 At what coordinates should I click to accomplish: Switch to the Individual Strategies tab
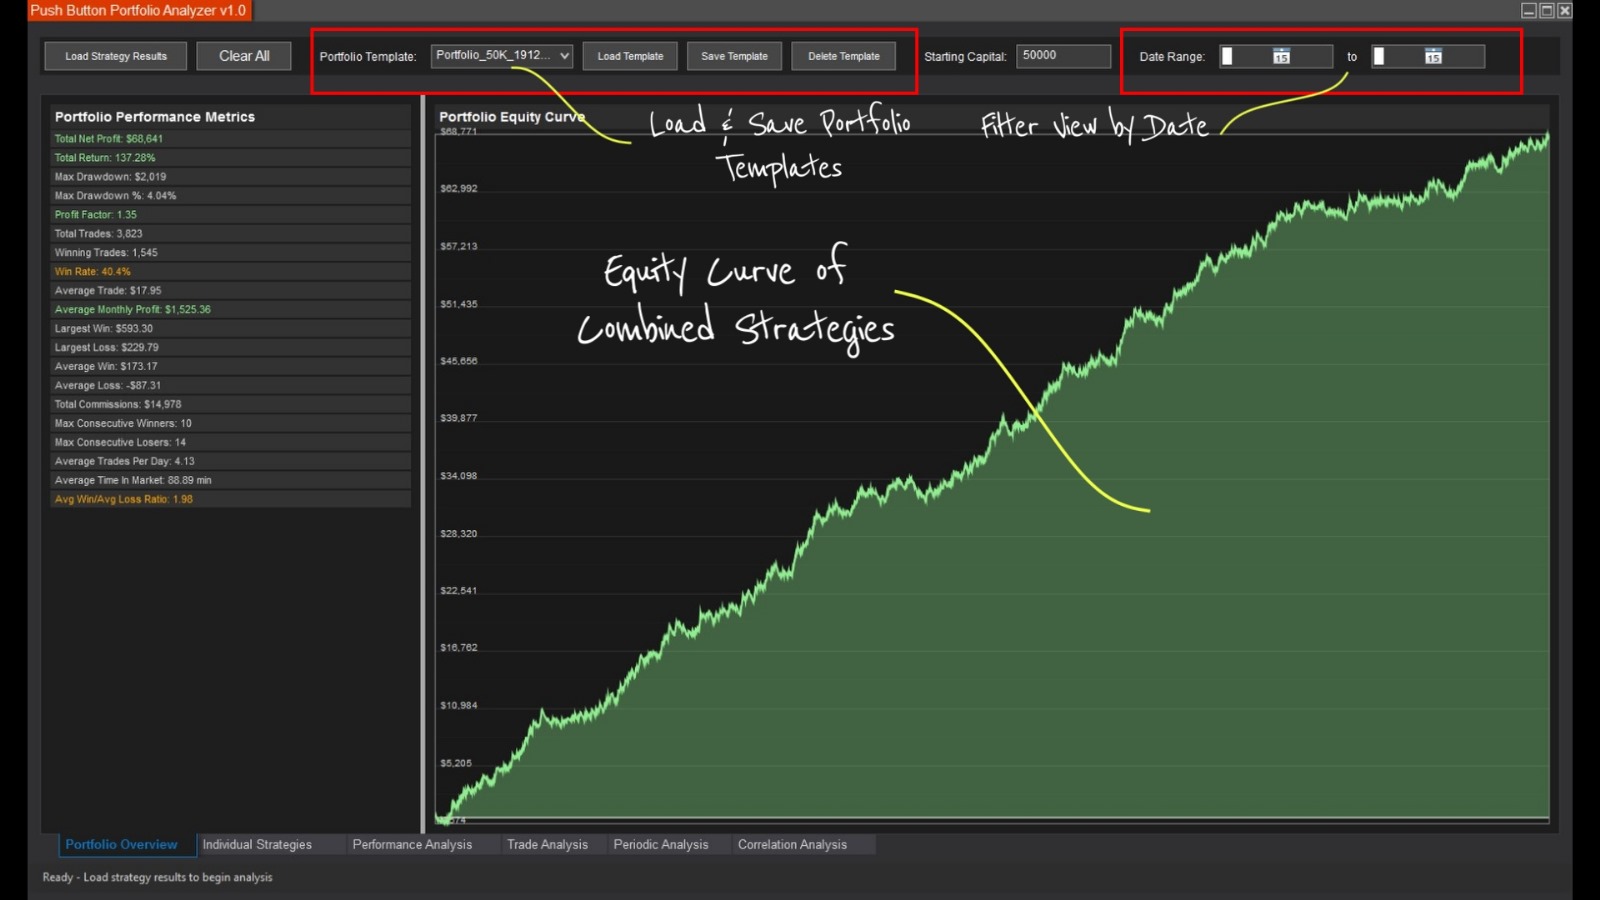pyautogui.click(x=257, y=845)
